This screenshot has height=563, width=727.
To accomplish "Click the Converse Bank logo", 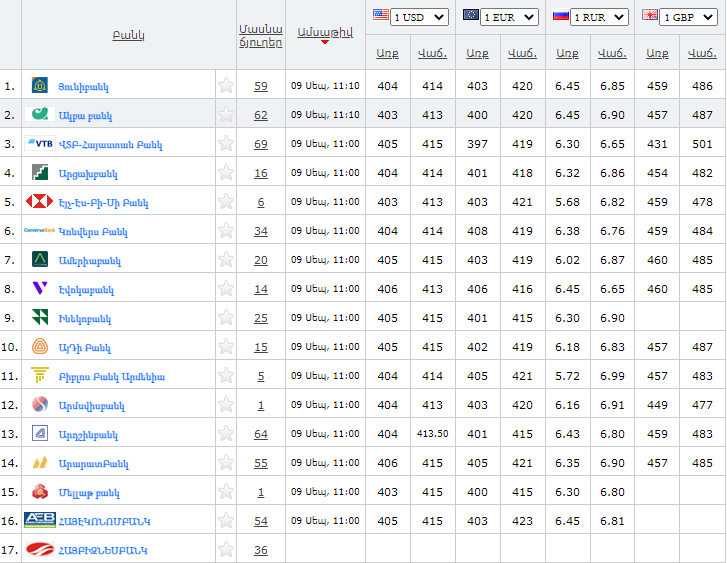I will [x=40, y=231].
